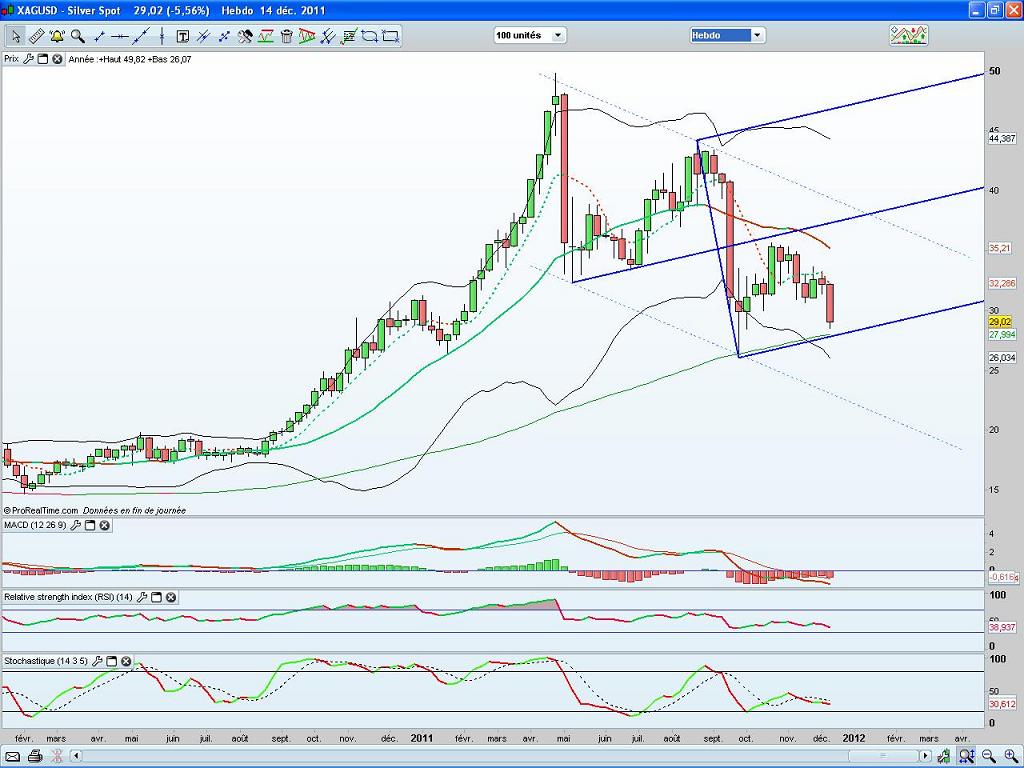This screenshot has height=768, width=1024.
Task: Pick the vertical line drawing tool
Action: (x=161, y=36)
